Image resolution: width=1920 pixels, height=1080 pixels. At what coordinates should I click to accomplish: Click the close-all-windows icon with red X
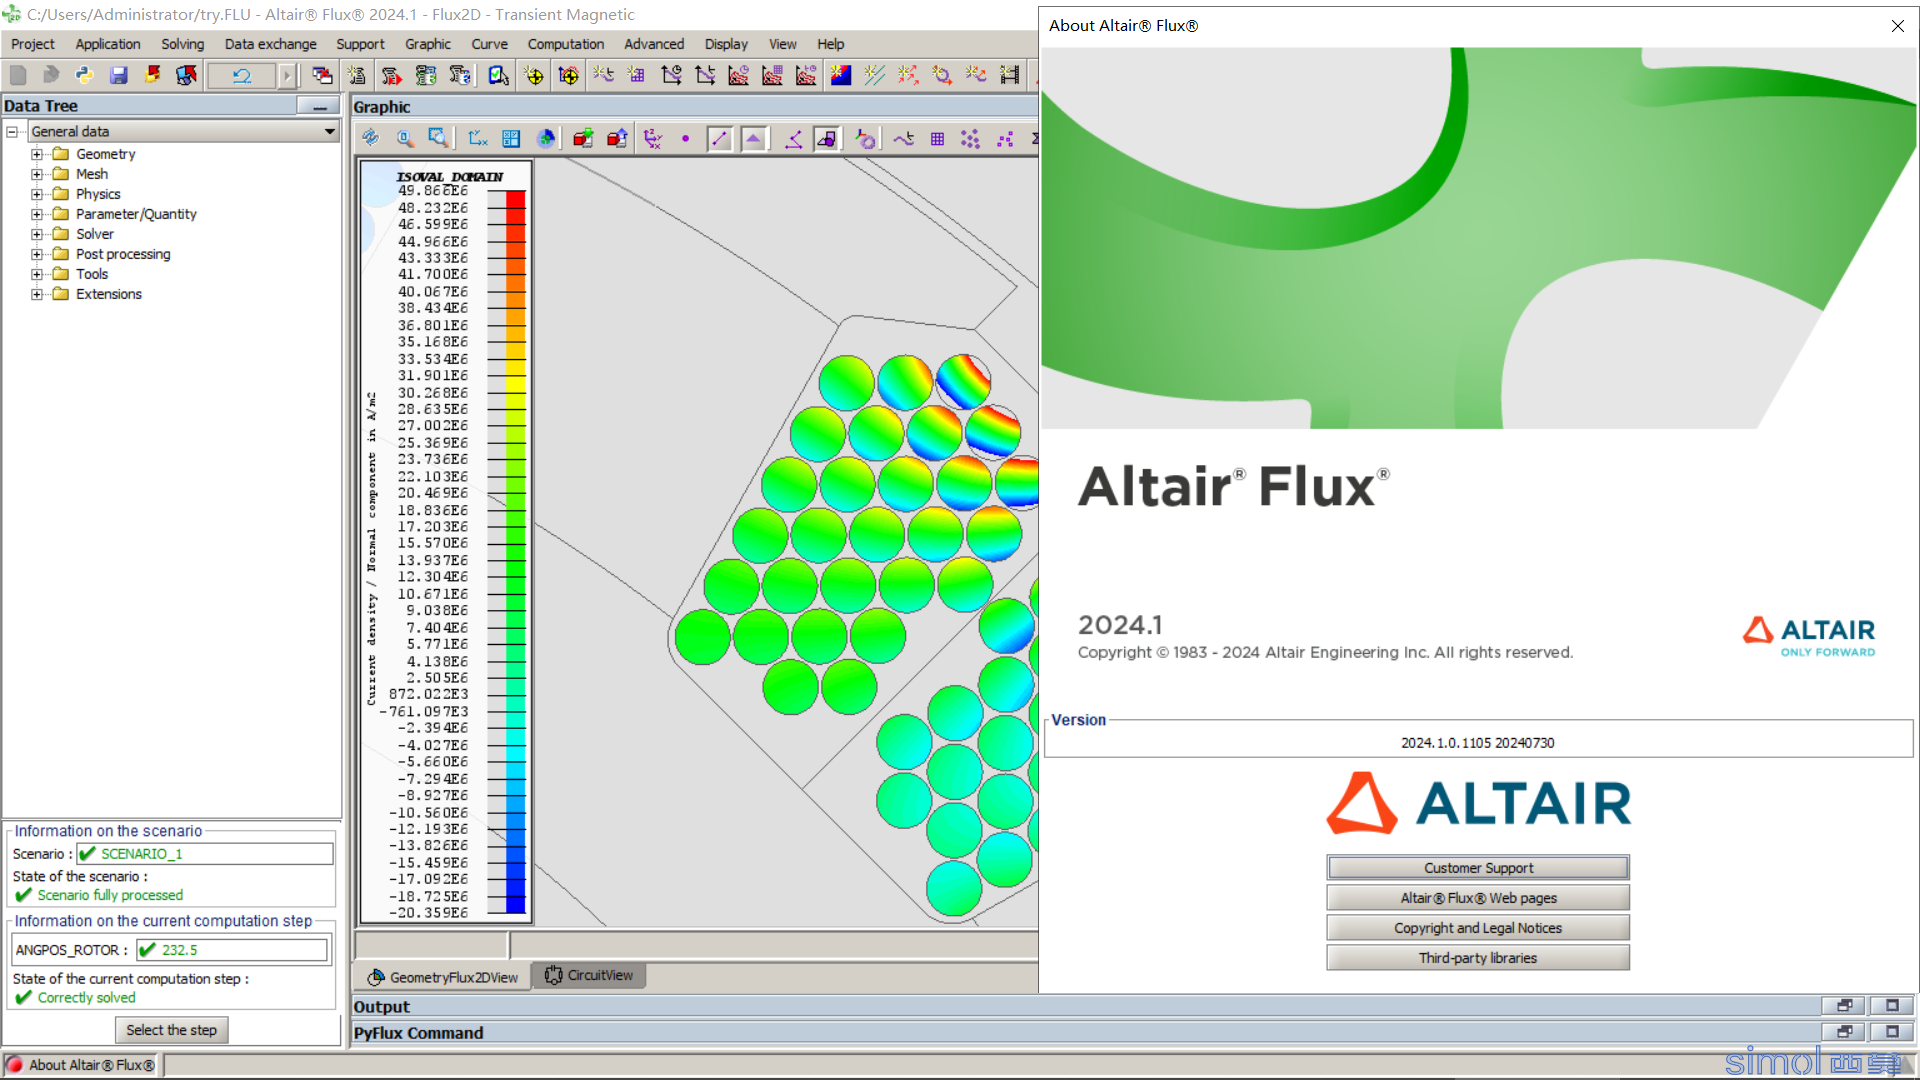pos(322,75)
